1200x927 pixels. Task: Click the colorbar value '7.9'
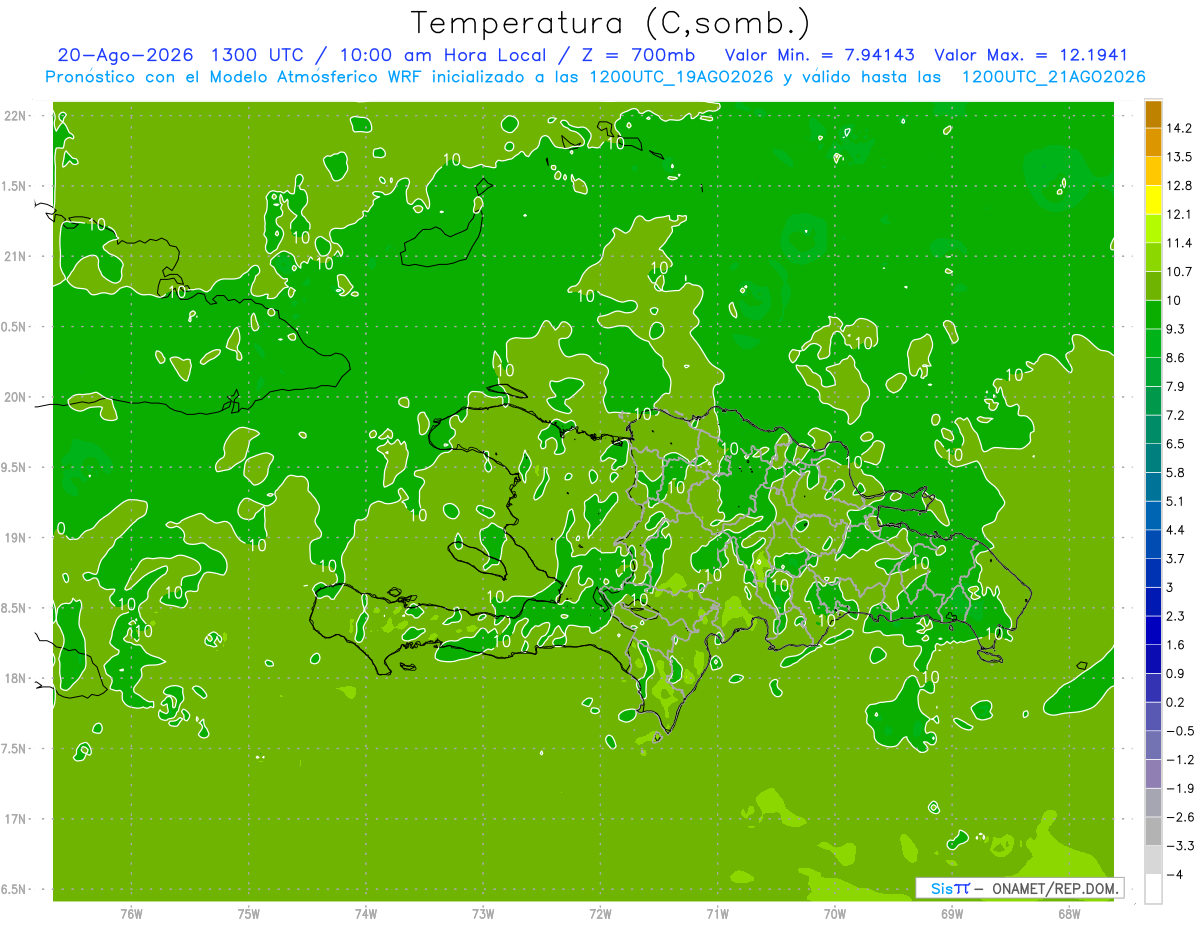1176,386
